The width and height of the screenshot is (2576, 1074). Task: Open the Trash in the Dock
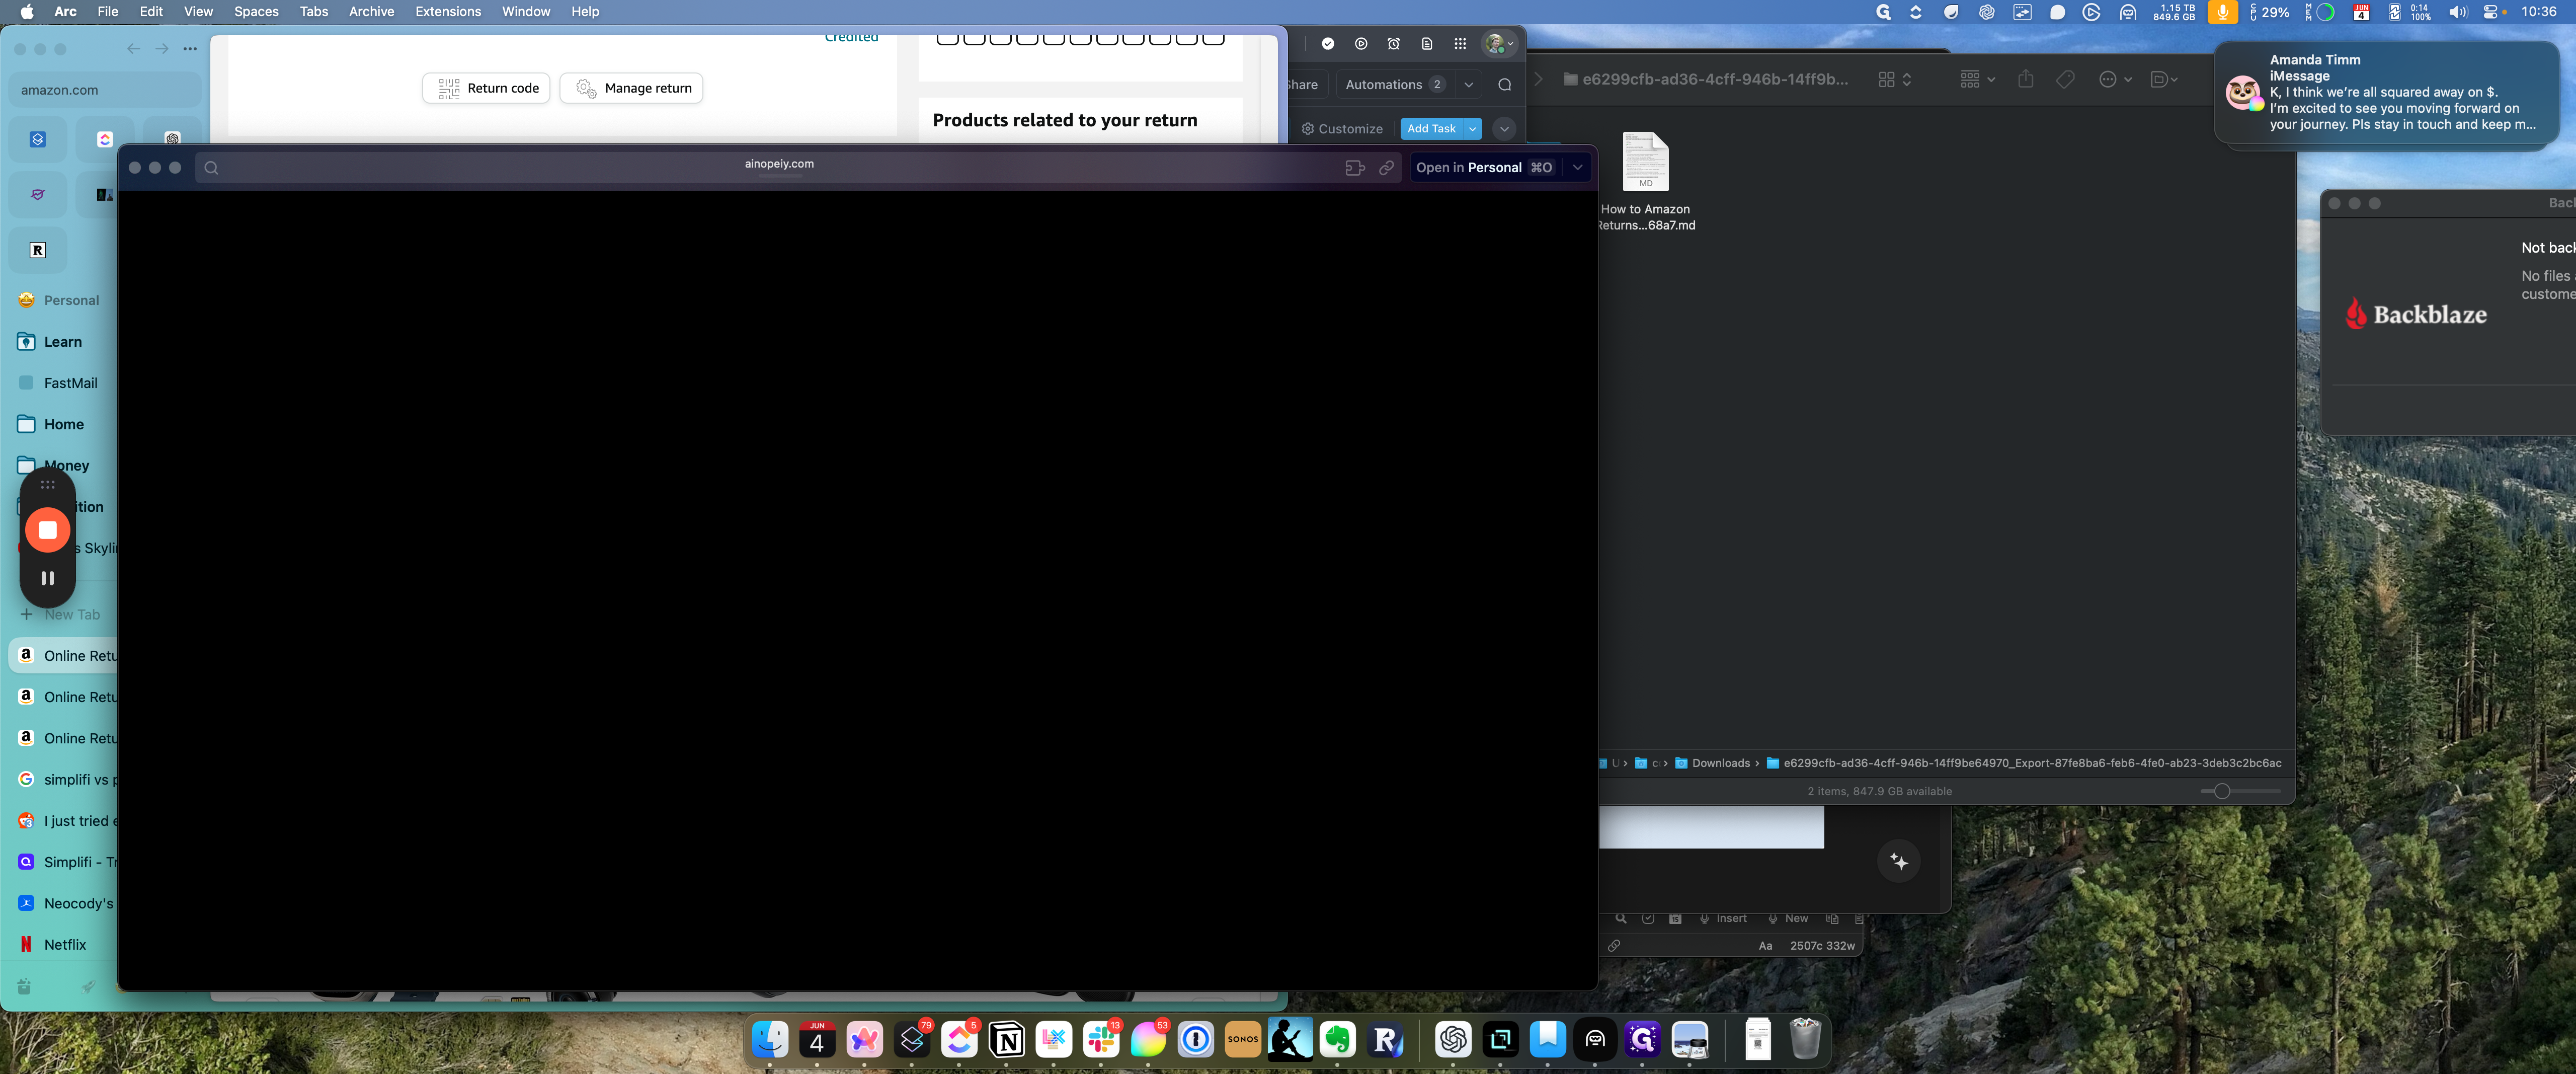1805,1040
